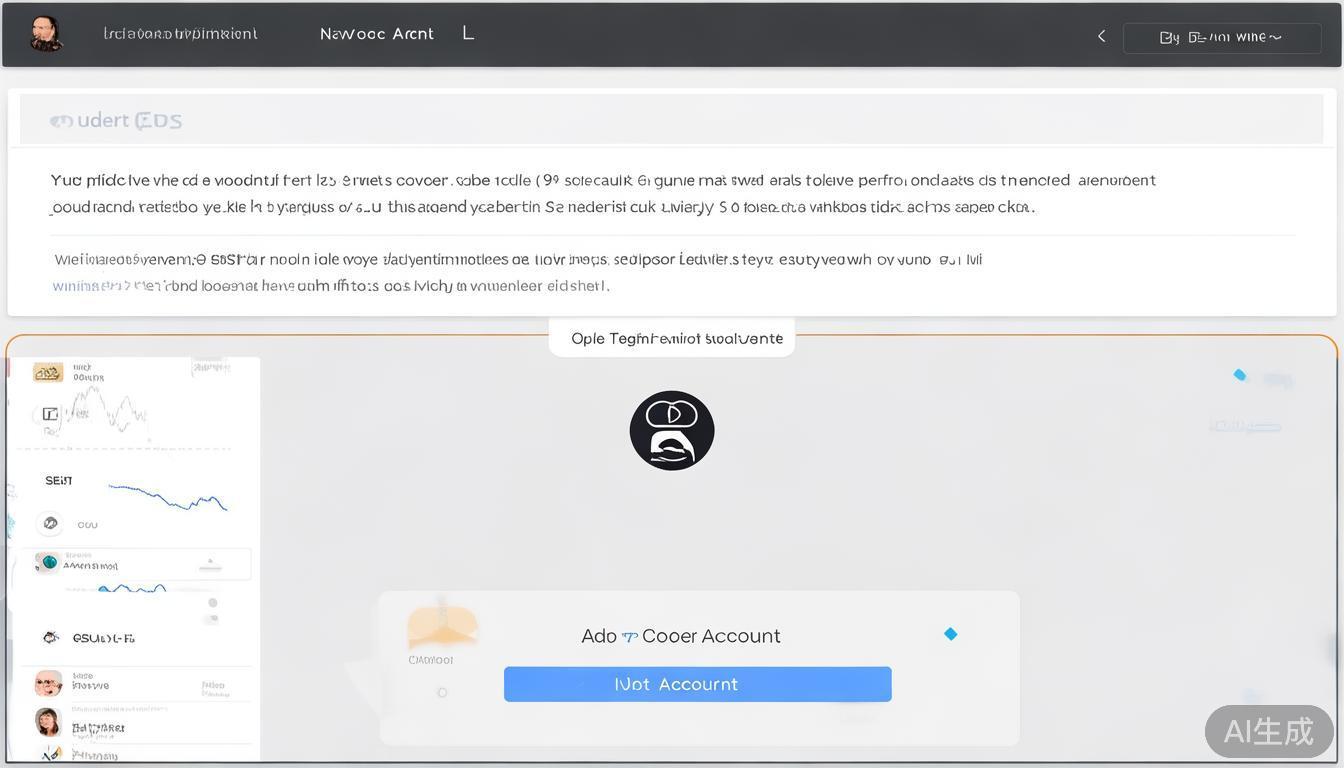This screenshot has width=1344, height=768.
Task: Click the dark circular account logo icon
Action: [x=671, y=429]
